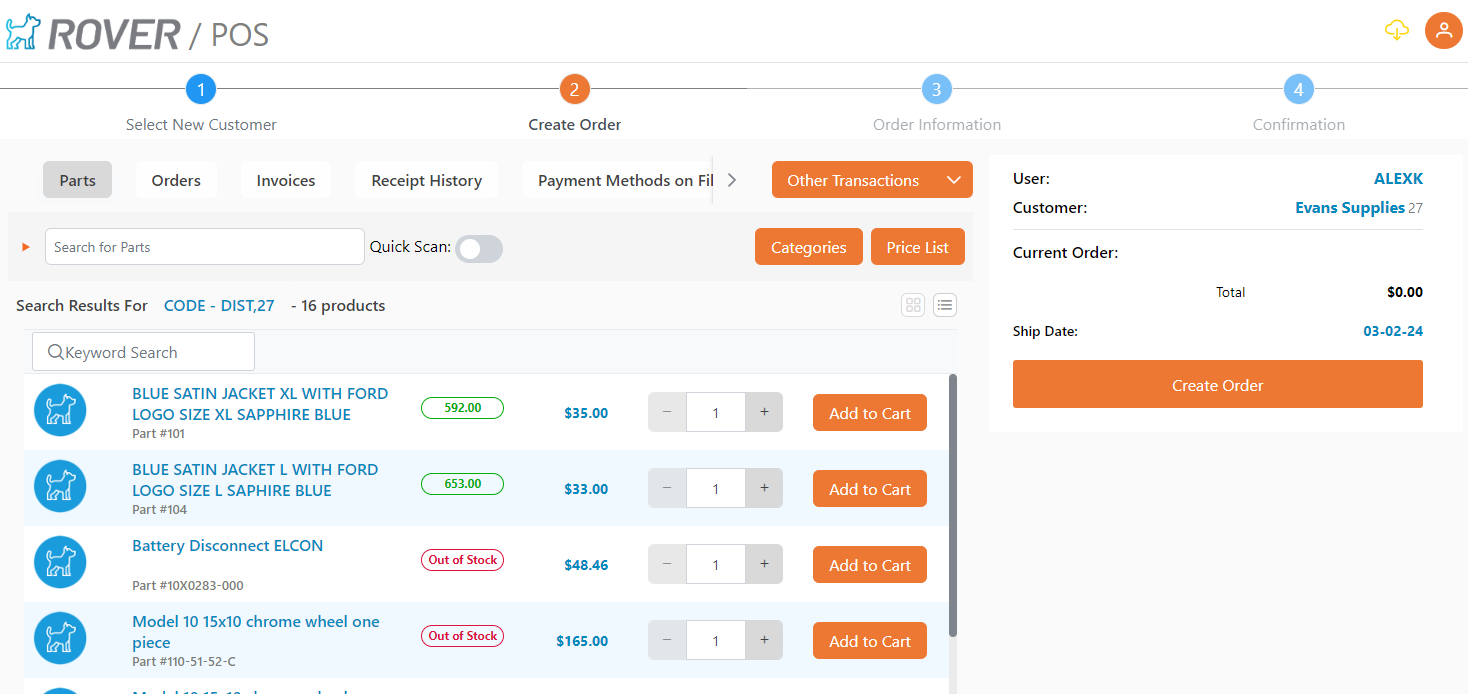
Task: Click product image for Battery Disconnect ELCON
Action: 60,562
